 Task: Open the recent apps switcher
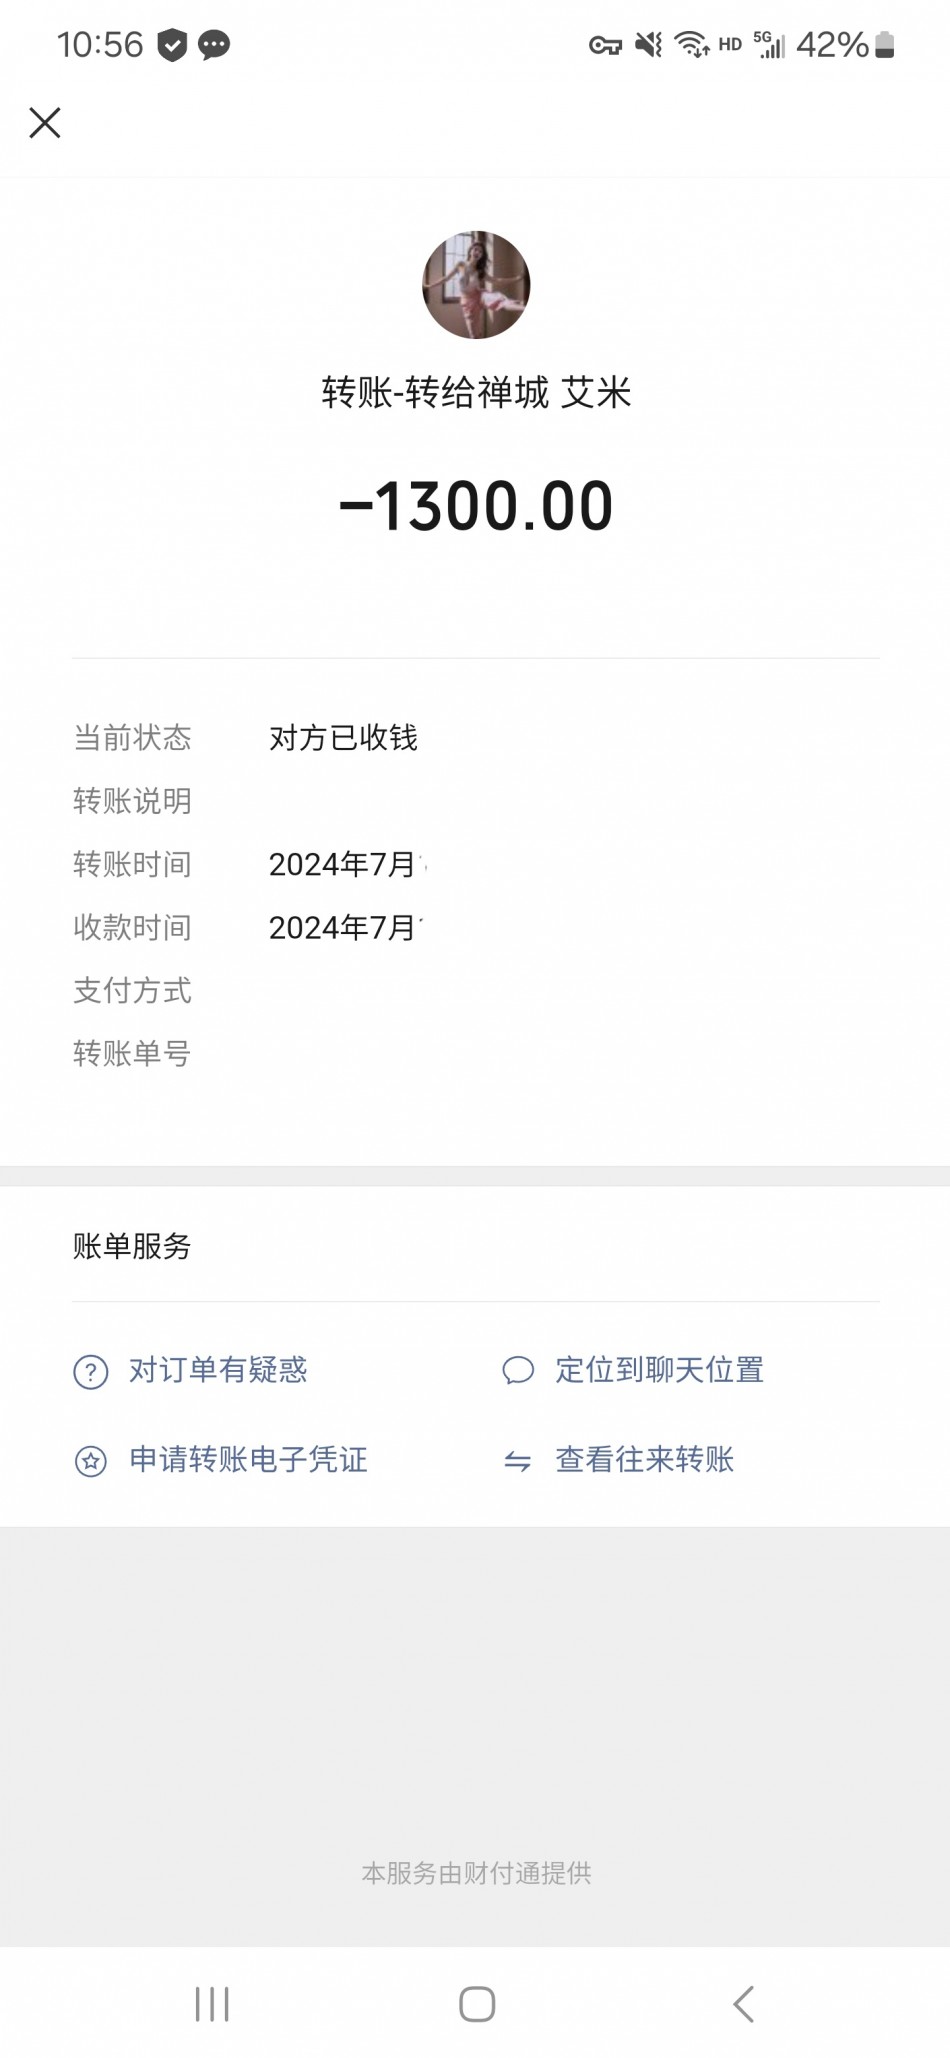pyautogui.click(x=212, y=2004)
